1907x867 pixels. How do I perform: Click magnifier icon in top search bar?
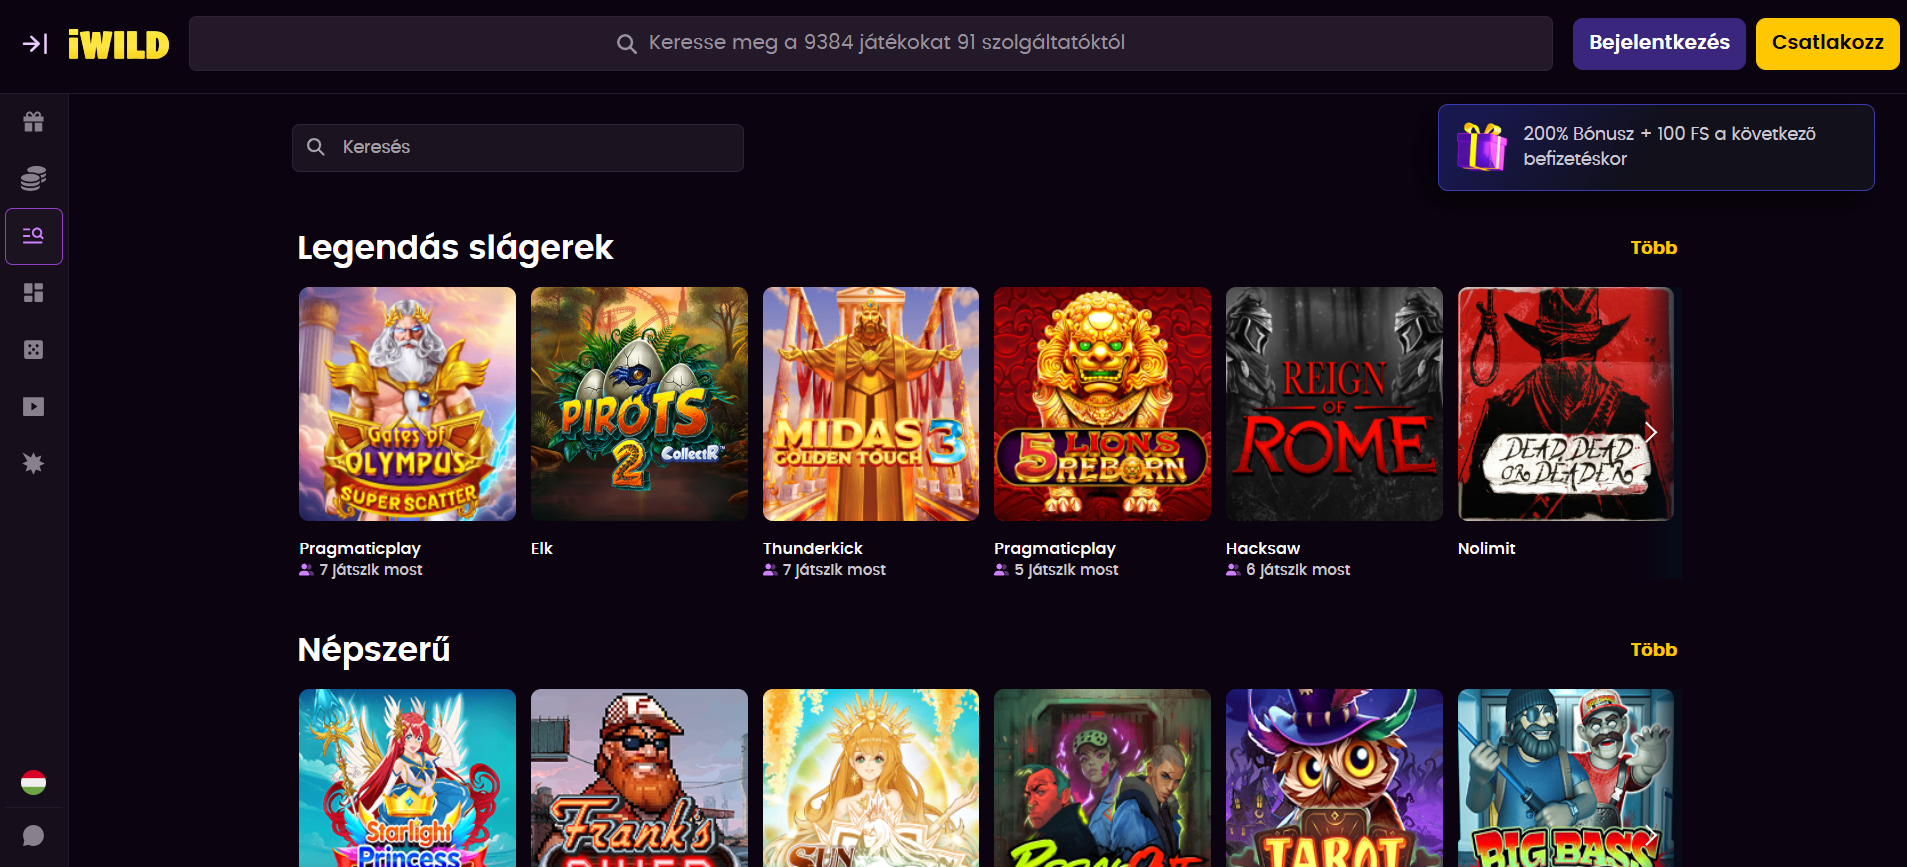coord(627,44)
